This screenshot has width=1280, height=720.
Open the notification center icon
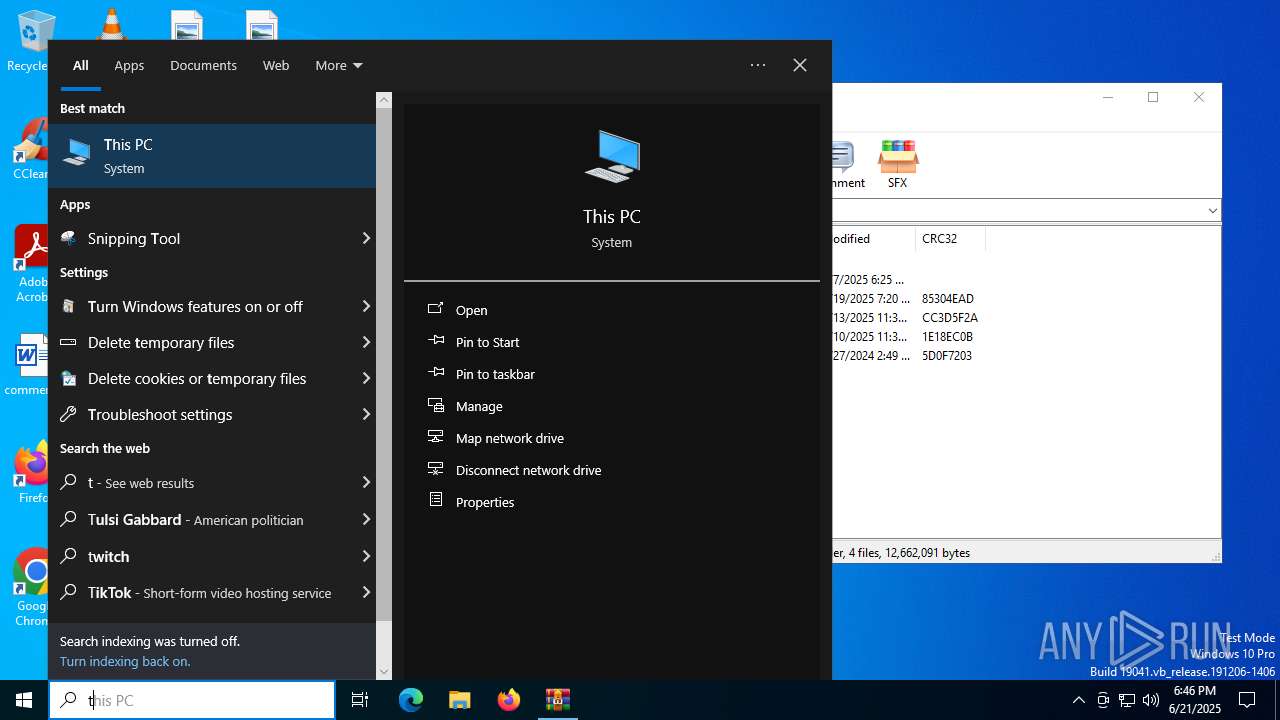click(1247, 700)
